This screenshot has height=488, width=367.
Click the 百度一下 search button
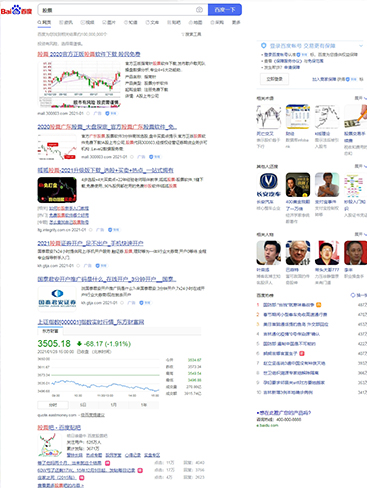(225, 10)
